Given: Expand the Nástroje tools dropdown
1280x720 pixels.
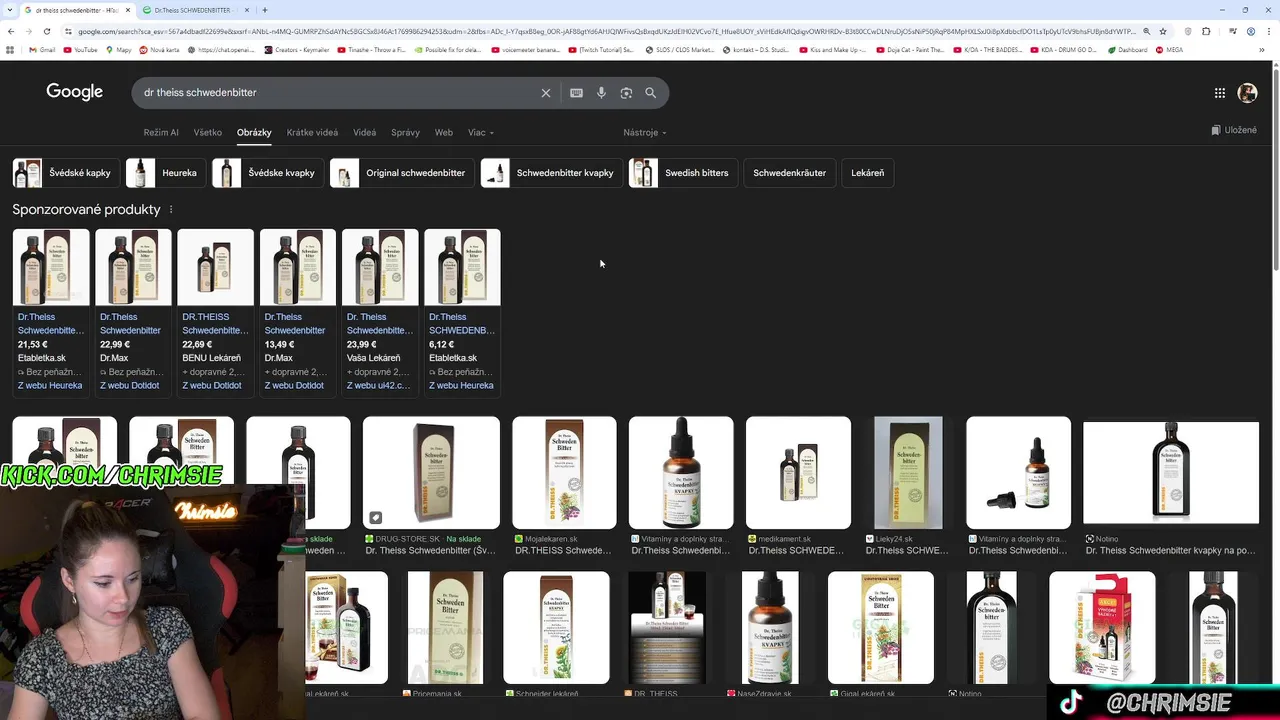Looking at the screenshot, I should pos(645,133).
